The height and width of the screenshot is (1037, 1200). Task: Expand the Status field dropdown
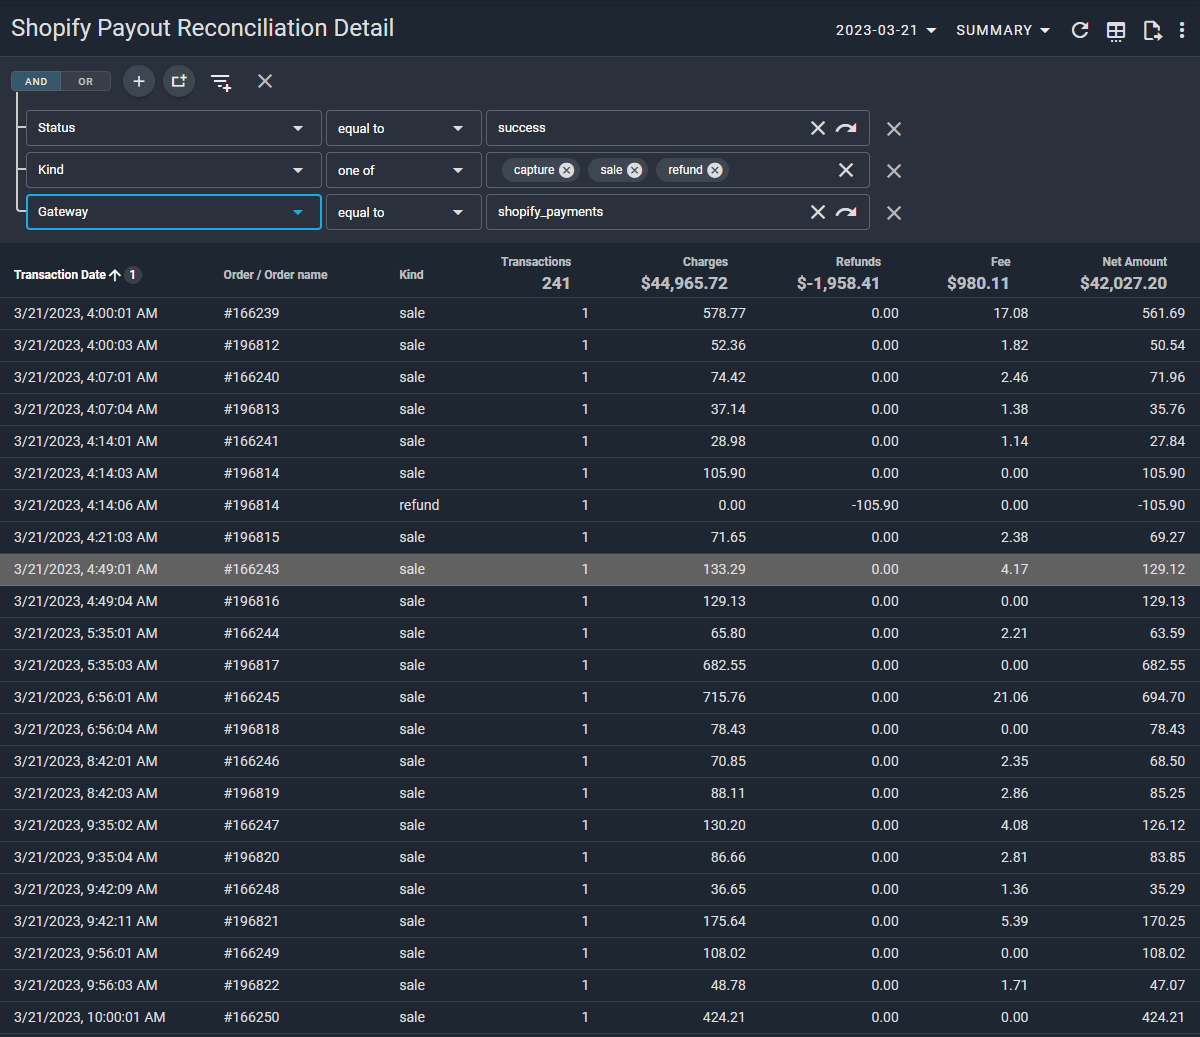[x=298, y=128]
